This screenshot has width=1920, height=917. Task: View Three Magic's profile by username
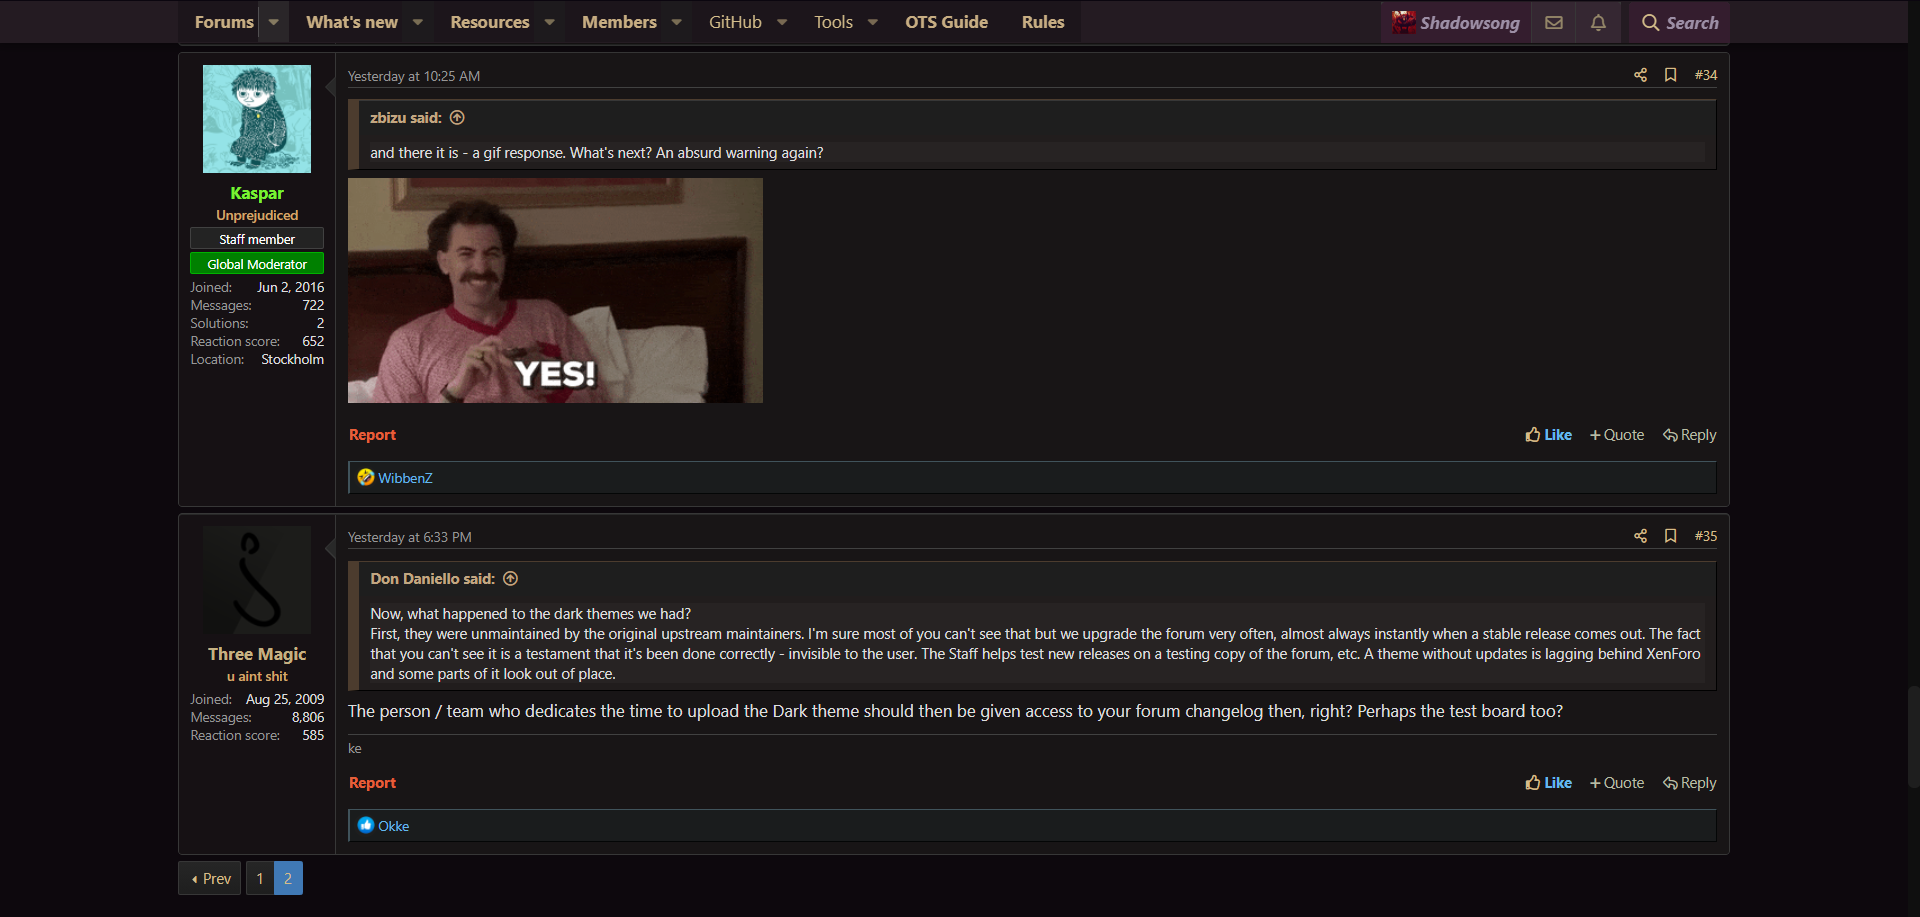[x=257, y=654]
